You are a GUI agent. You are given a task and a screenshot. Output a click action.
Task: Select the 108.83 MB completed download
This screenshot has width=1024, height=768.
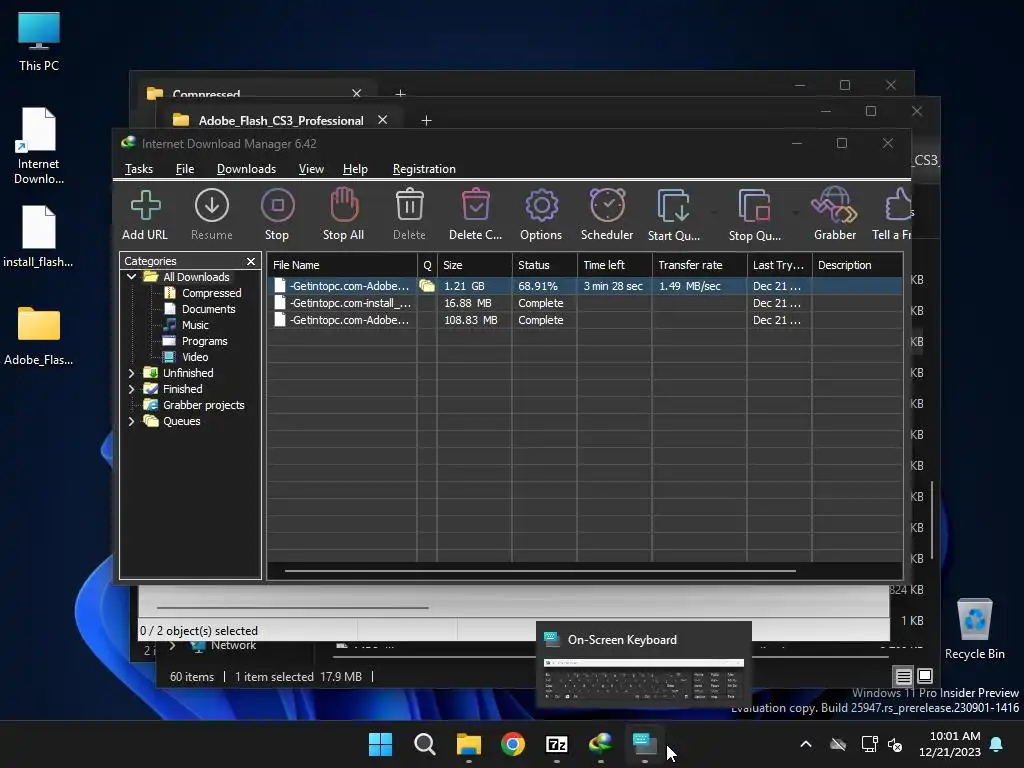coord(584,320)
